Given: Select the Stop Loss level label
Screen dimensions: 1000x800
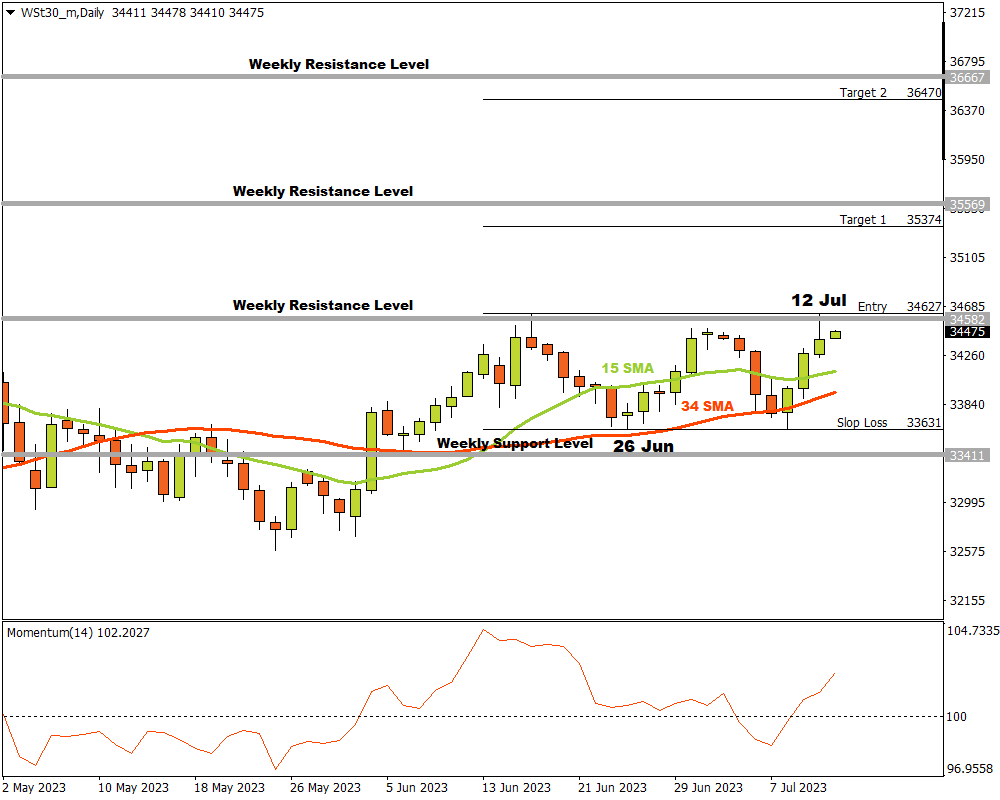Looking at the screenshot, I should tap(862, 423).
